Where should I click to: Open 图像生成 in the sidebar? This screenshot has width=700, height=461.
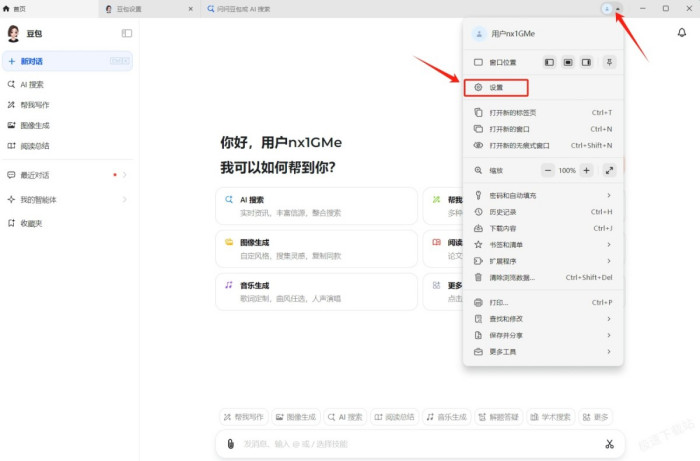coord(67,125)
